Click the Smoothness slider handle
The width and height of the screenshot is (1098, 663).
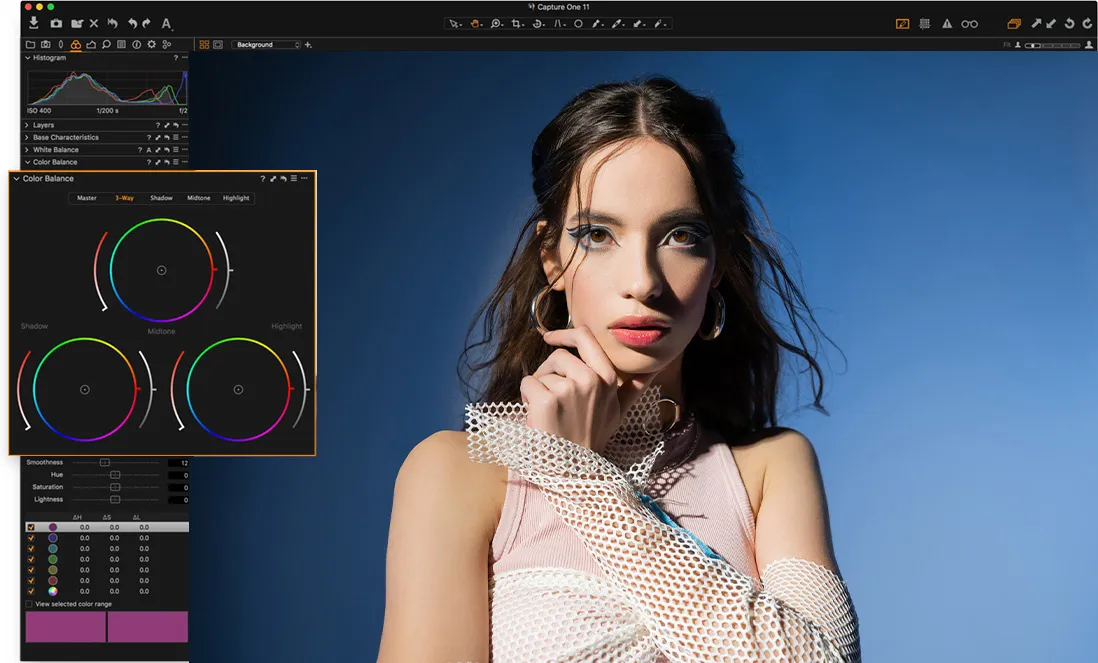[x=104, y=463]
